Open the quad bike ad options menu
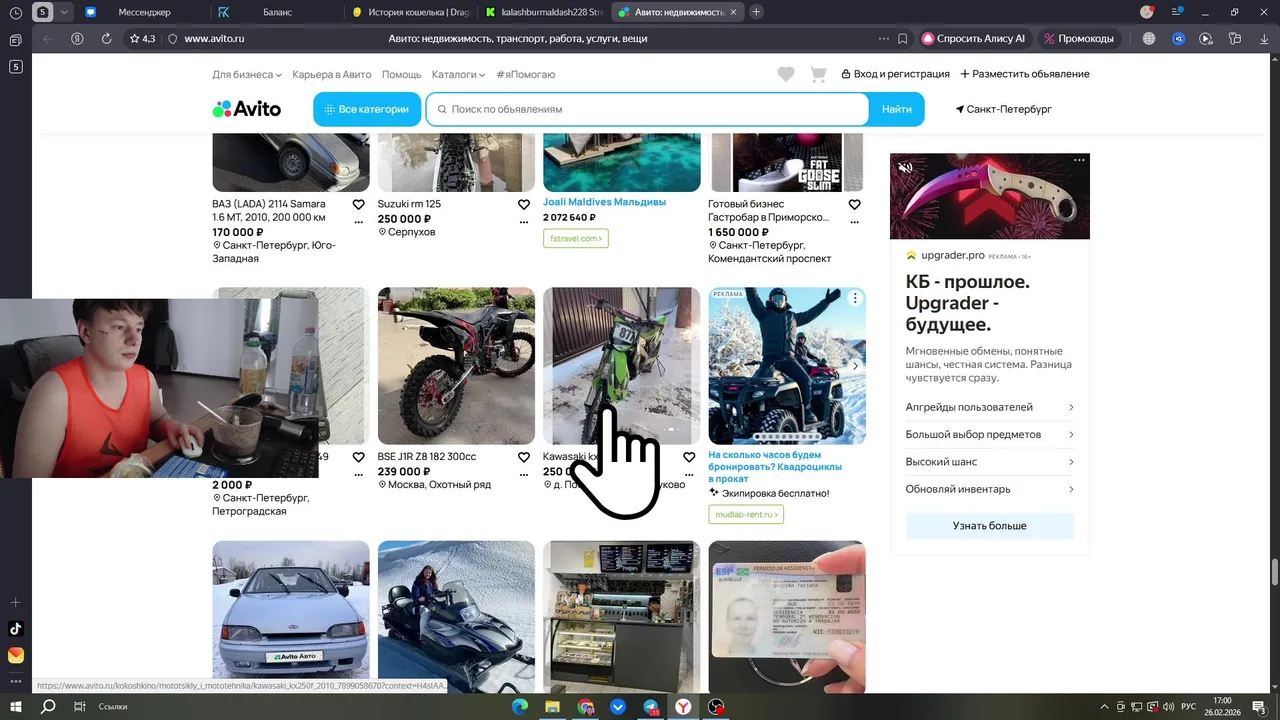The image size is (1280, 720). coord(855,298)
